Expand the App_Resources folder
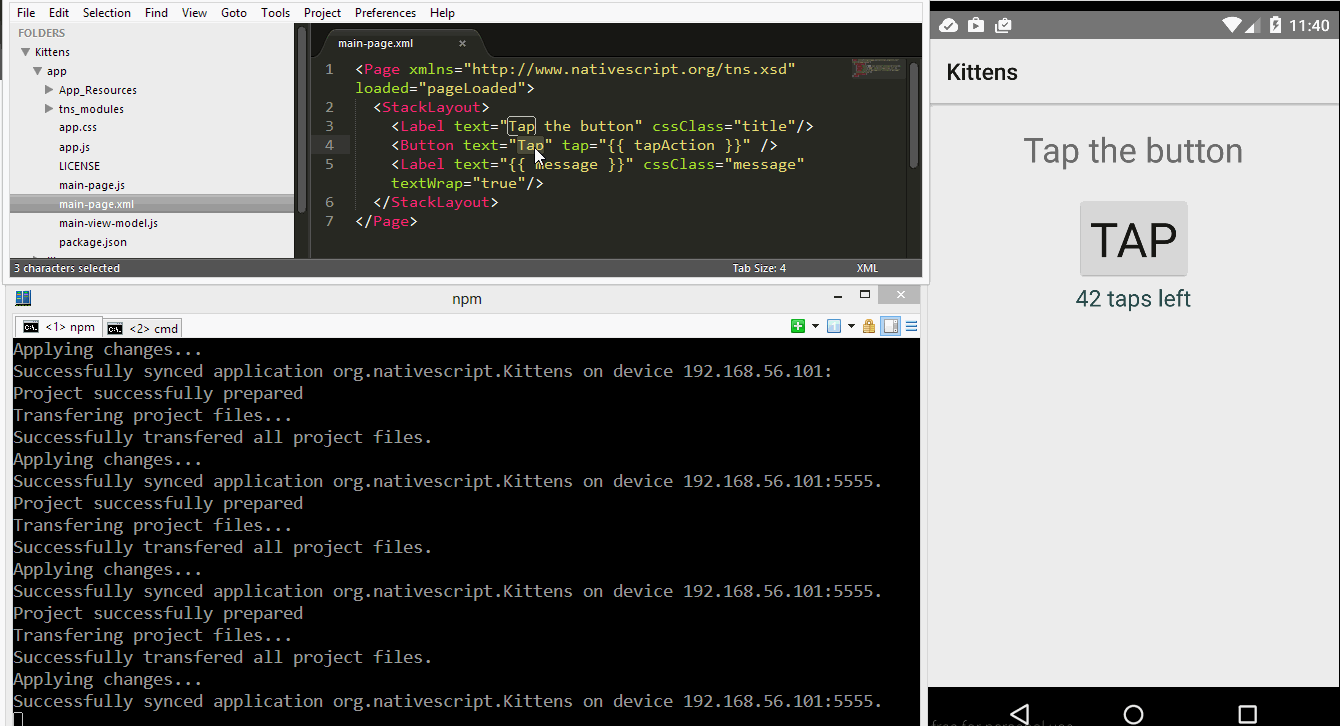This screenshot has height=726, width=1340. tap(49, 90)
